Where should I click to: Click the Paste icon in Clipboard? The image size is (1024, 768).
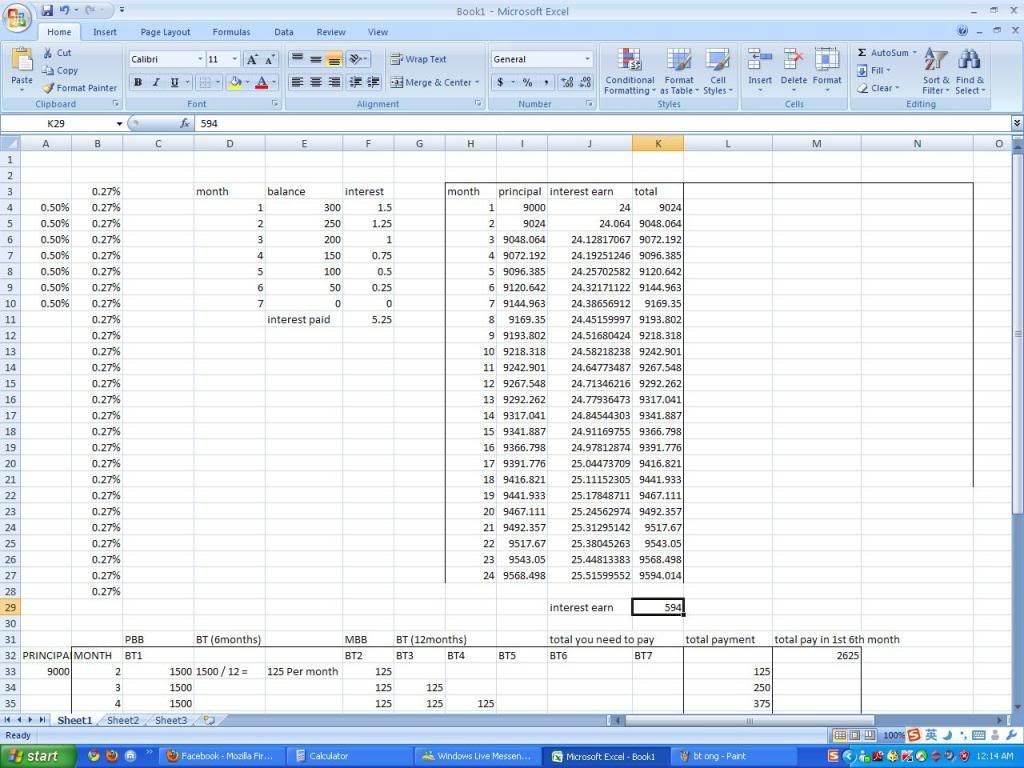coord(21,65)
